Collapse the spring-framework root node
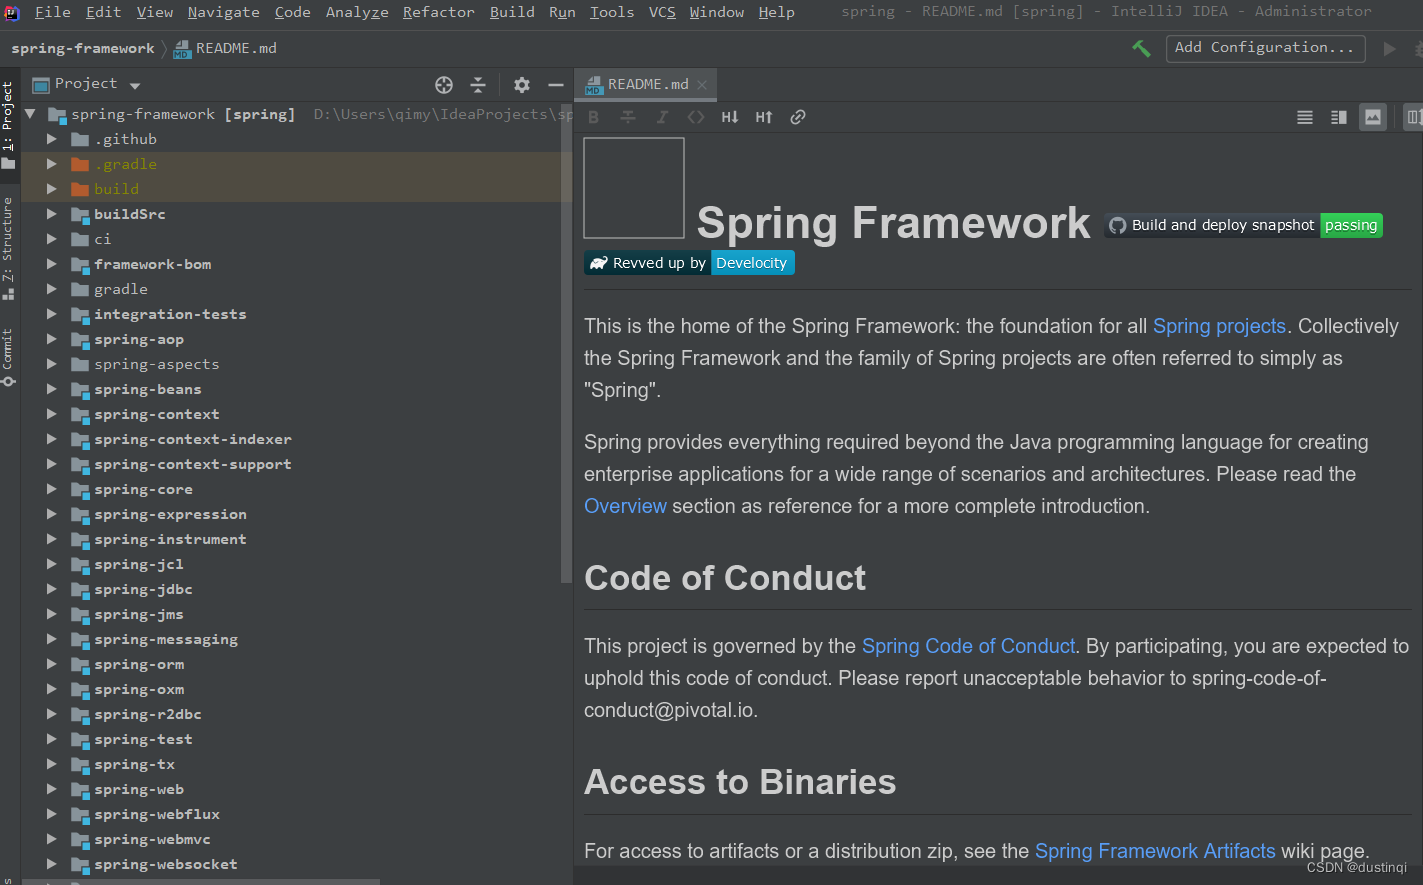The height and width of the screenshot is (885, 1423). coord(30,114)
